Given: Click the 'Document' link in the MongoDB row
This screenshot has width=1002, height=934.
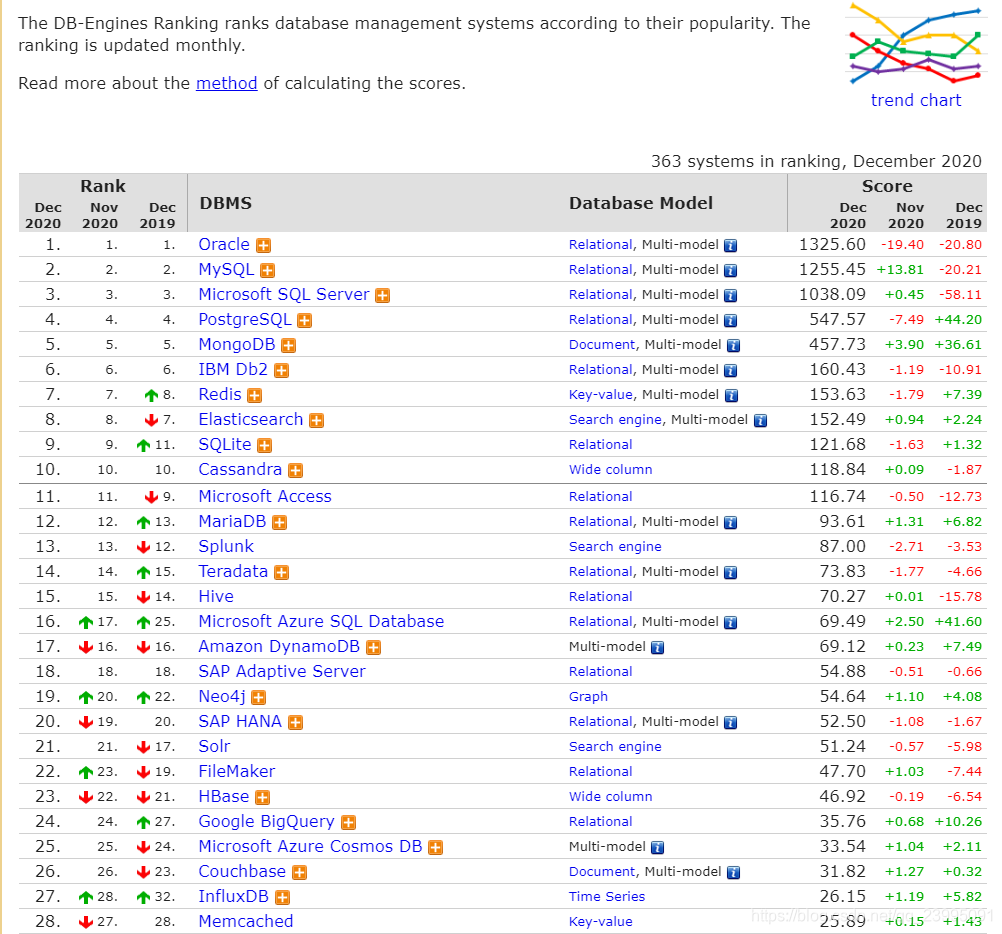Looking at the screenshot, I should click(x=603, y=344).
